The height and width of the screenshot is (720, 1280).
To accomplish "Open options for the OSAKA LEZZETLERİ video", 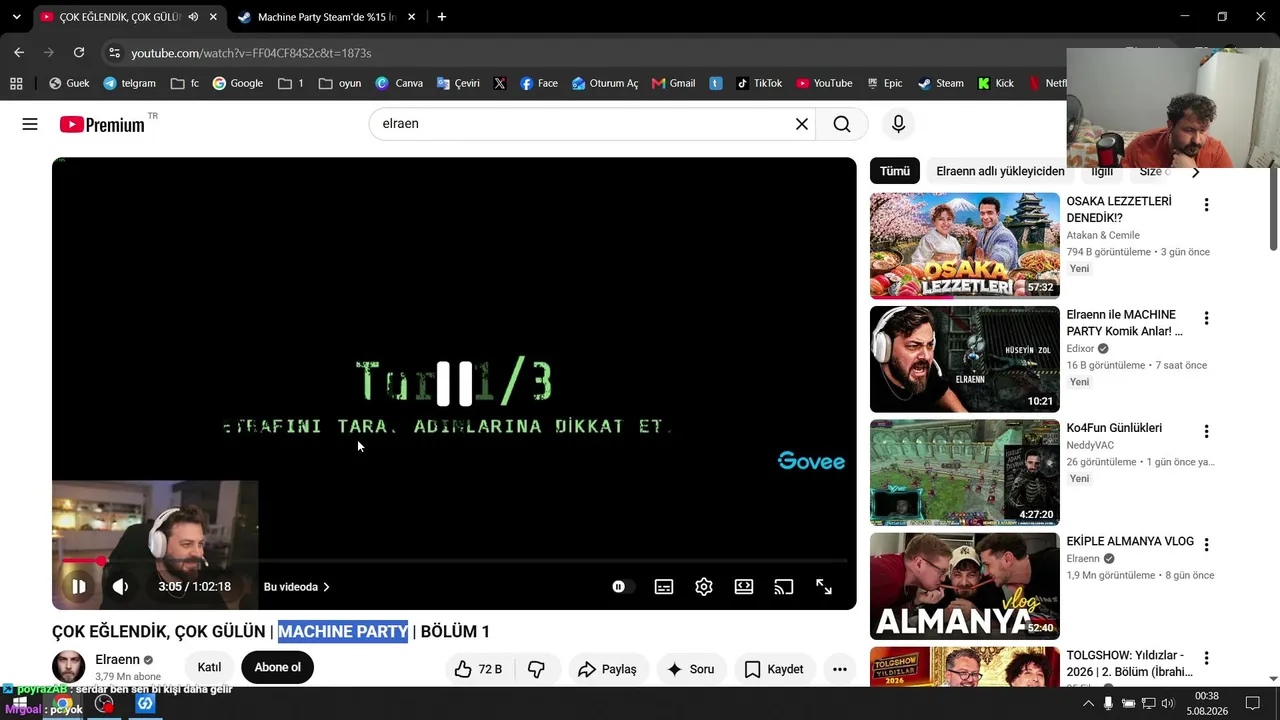I will [x=1206, y=205].
